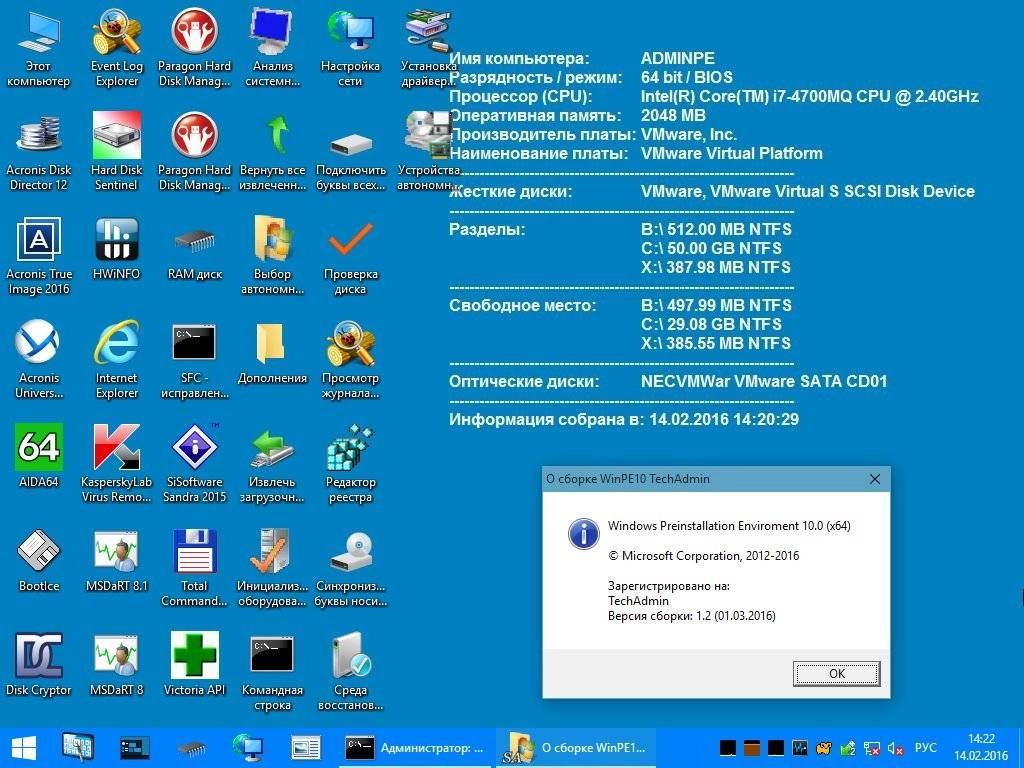
Task: Open Синхронизация буквы носителей icon
Action: coord(351,567)
